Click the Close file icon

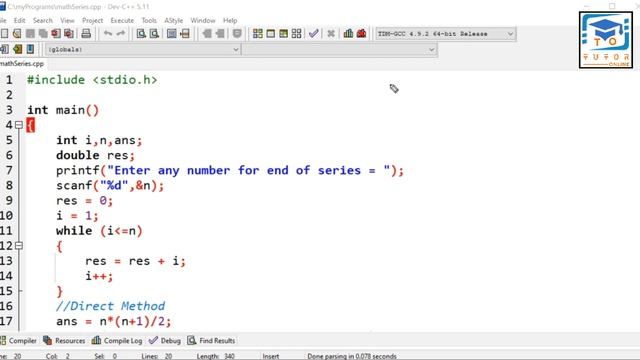click(56, 33)
